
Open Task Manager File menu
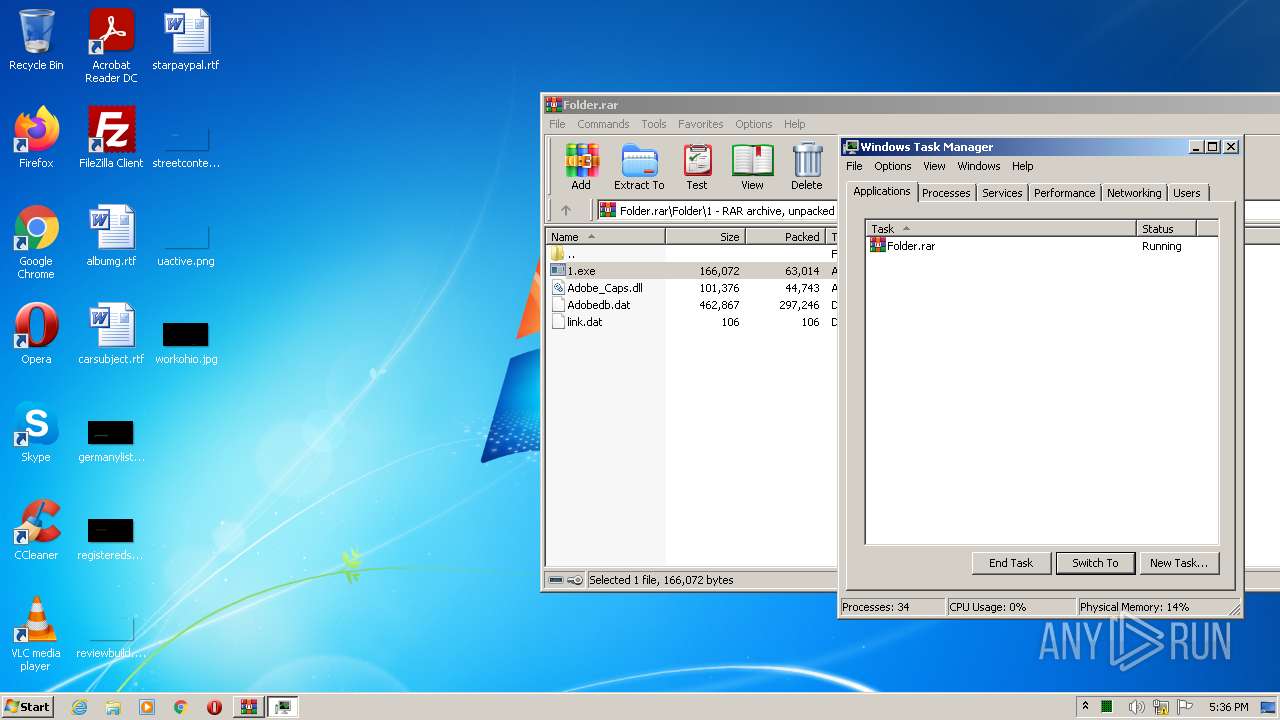tap(854, 166)
